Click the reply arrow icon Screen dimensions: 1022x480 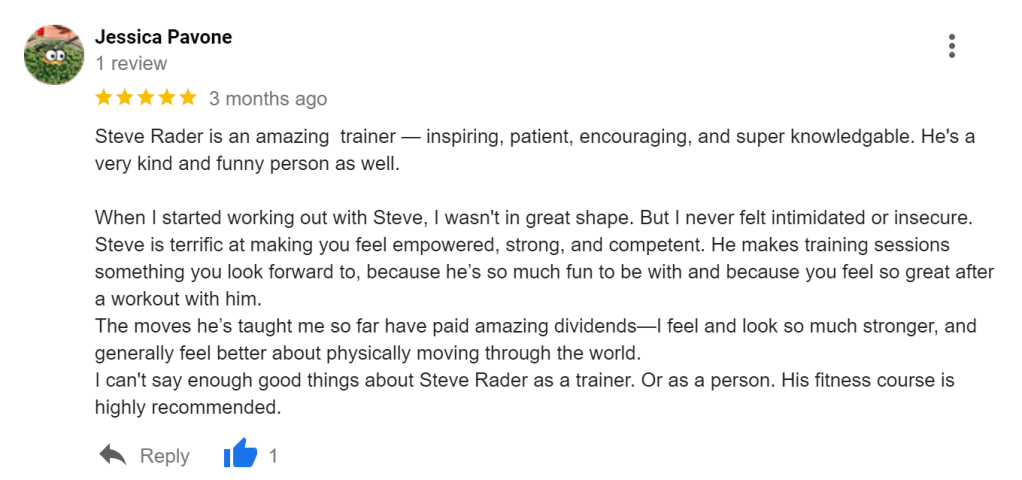113,455
